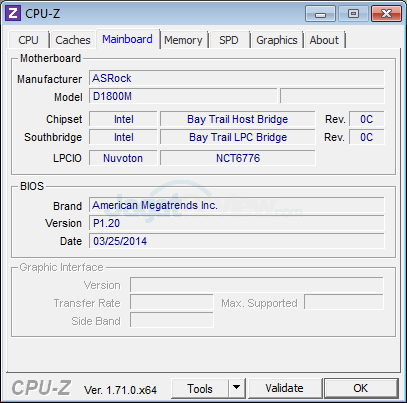This screenshot has height=403, width=407.
Task: Click the Graphic Interface Version field
Action: (x=257, y=285)
